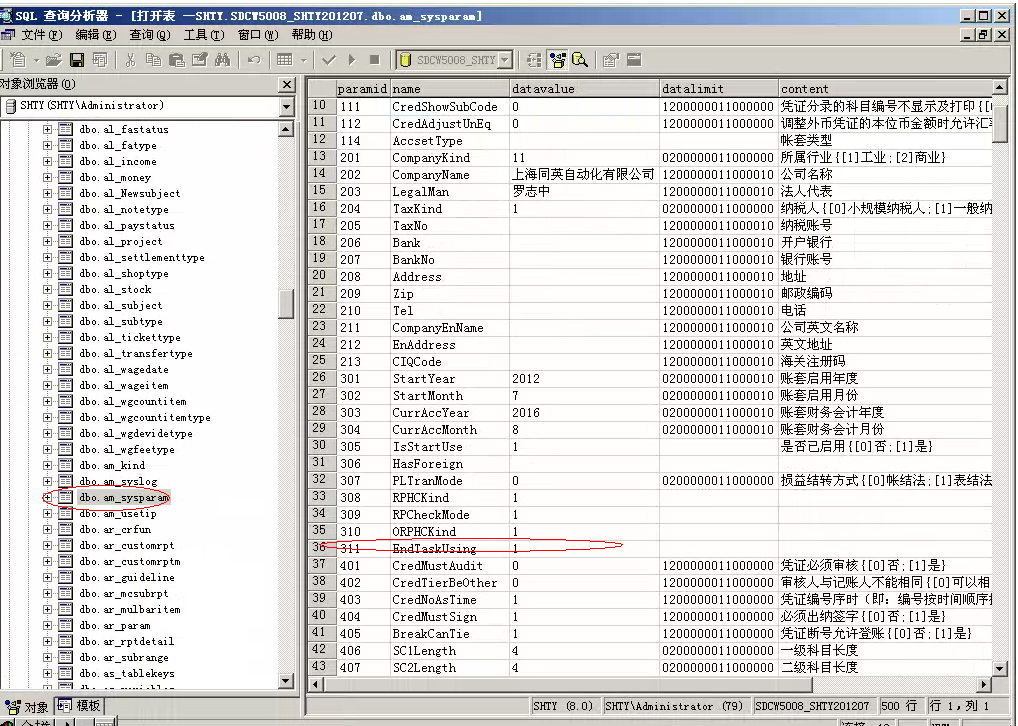Click the Undo arrow icon
The image size is (1018, 726).
(x=253, y=60)
